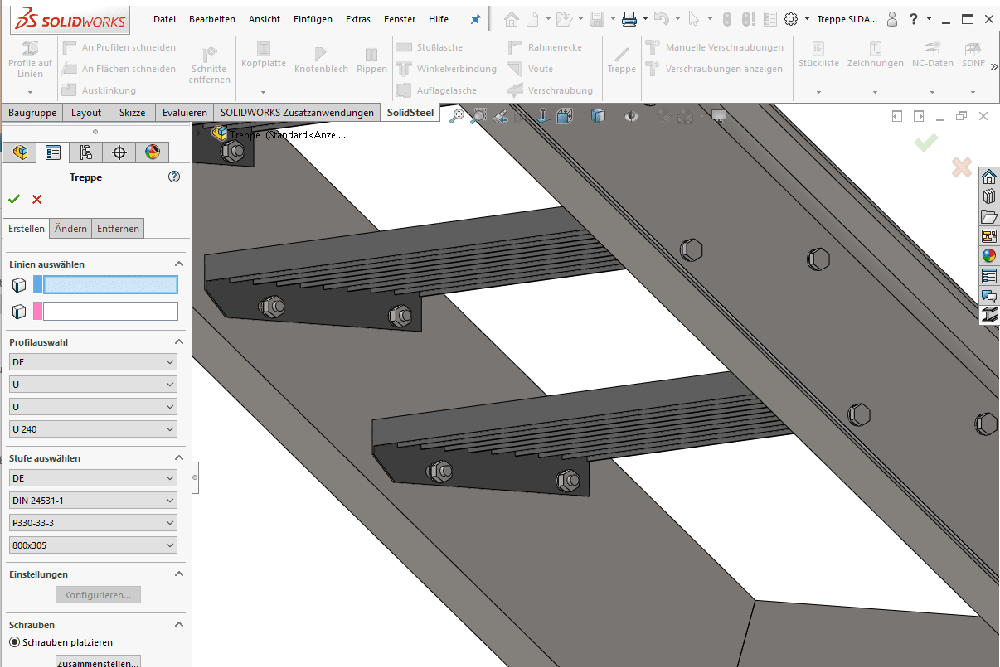Cancel Treppe using the red X

coord(37,199)
